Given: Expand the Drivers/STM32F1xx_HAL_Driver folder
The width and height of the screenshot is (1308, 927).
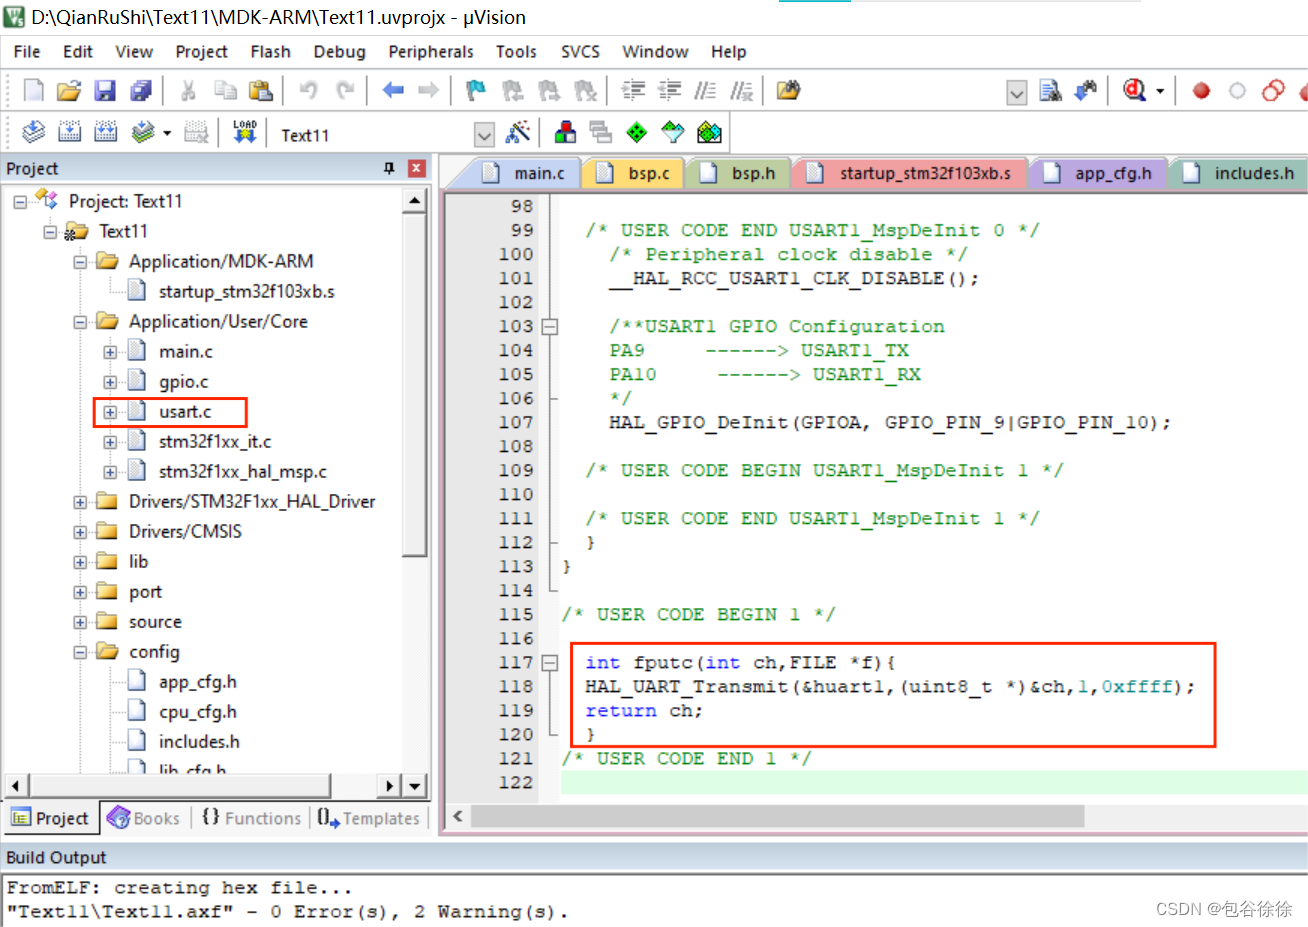Looking at the screenshot, I should [80, 502].
